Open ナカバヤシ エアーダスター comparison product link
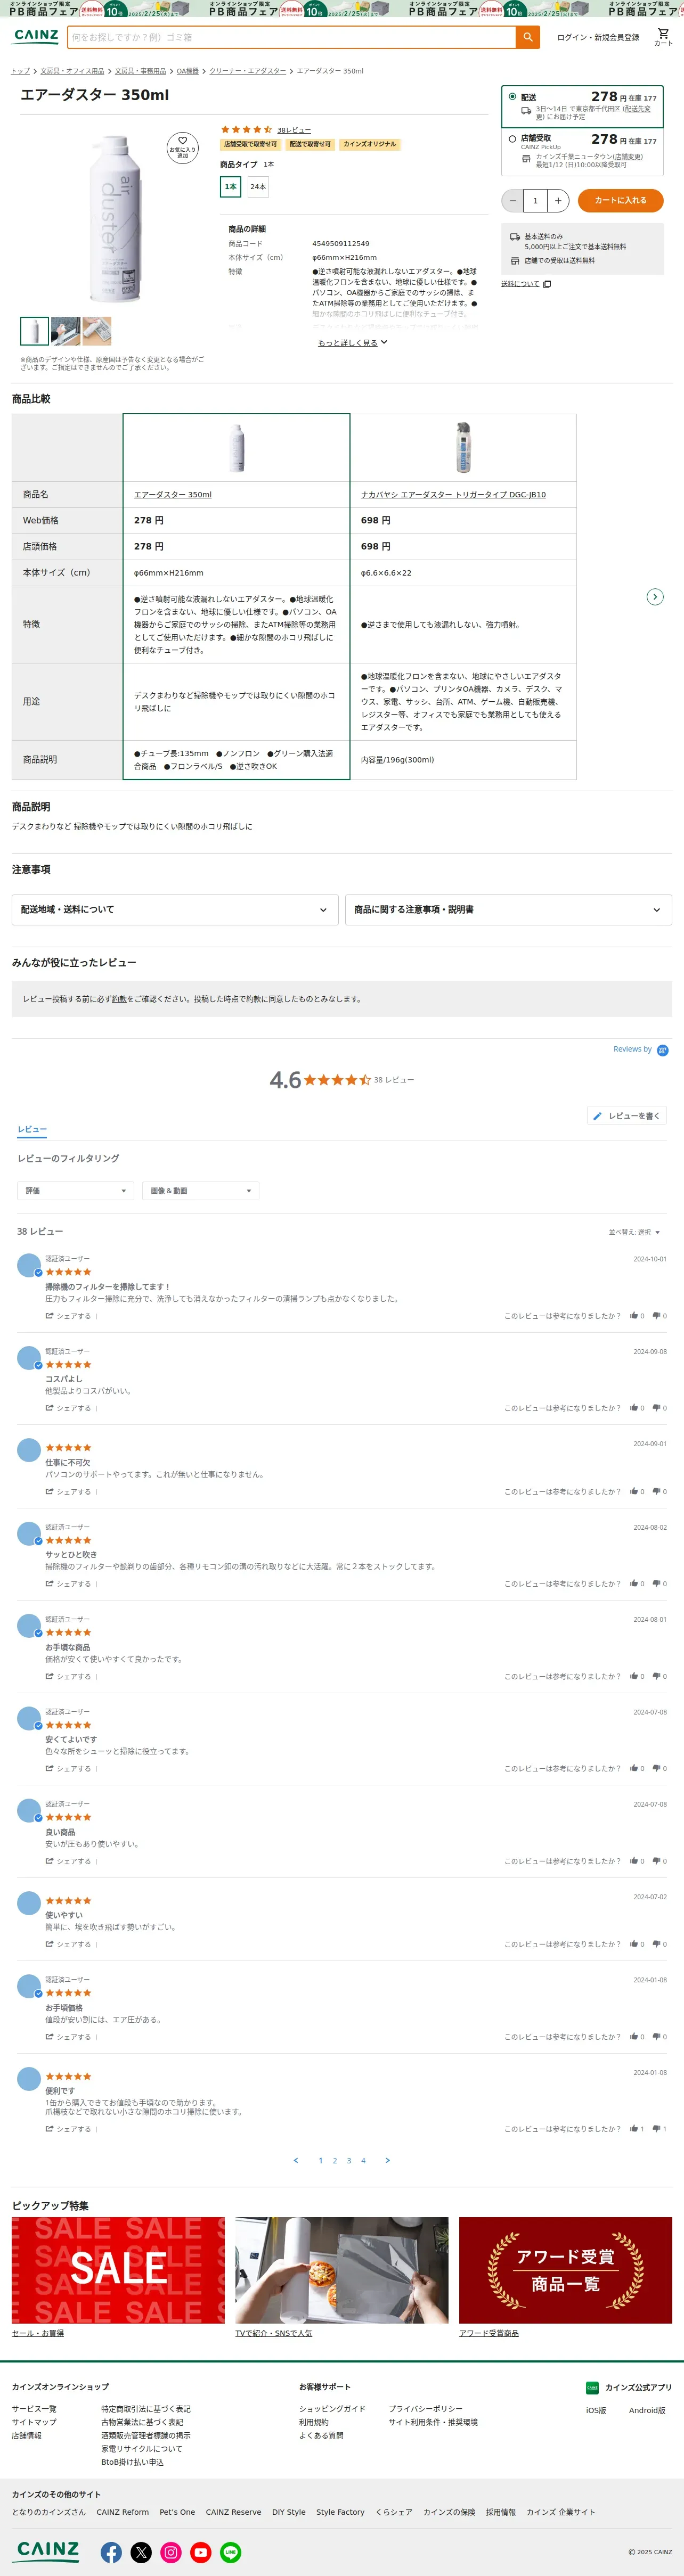 pyautogui.click(x=453, y=495)
